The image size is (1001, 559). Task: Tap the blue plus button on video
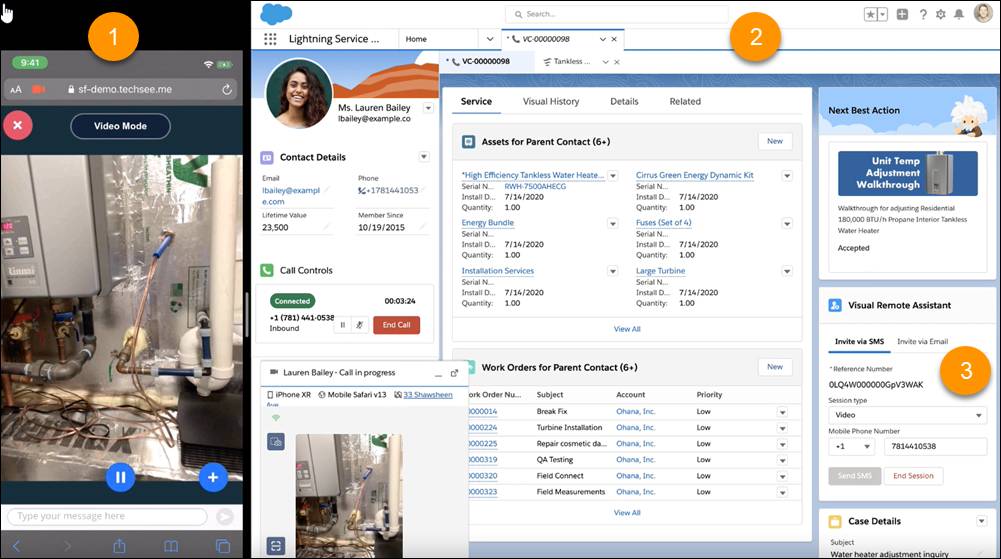213,477
